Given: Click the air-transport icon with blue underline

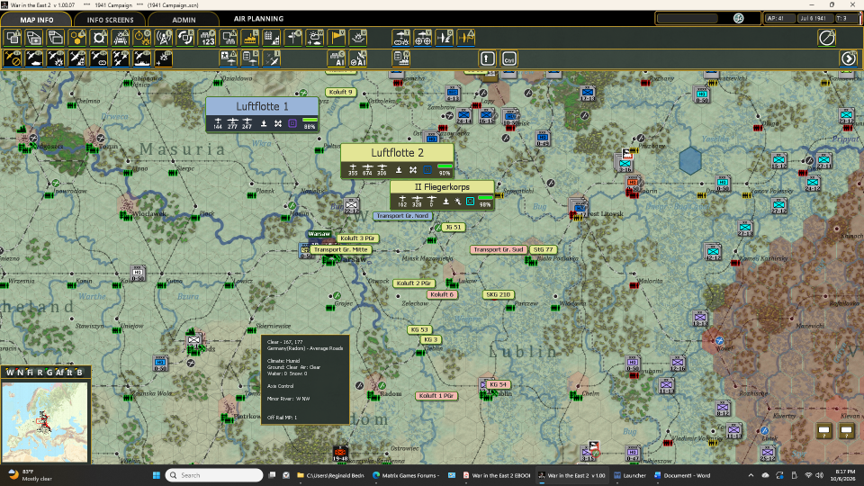Looking at the screenshot, I should [x=401, y=38].
